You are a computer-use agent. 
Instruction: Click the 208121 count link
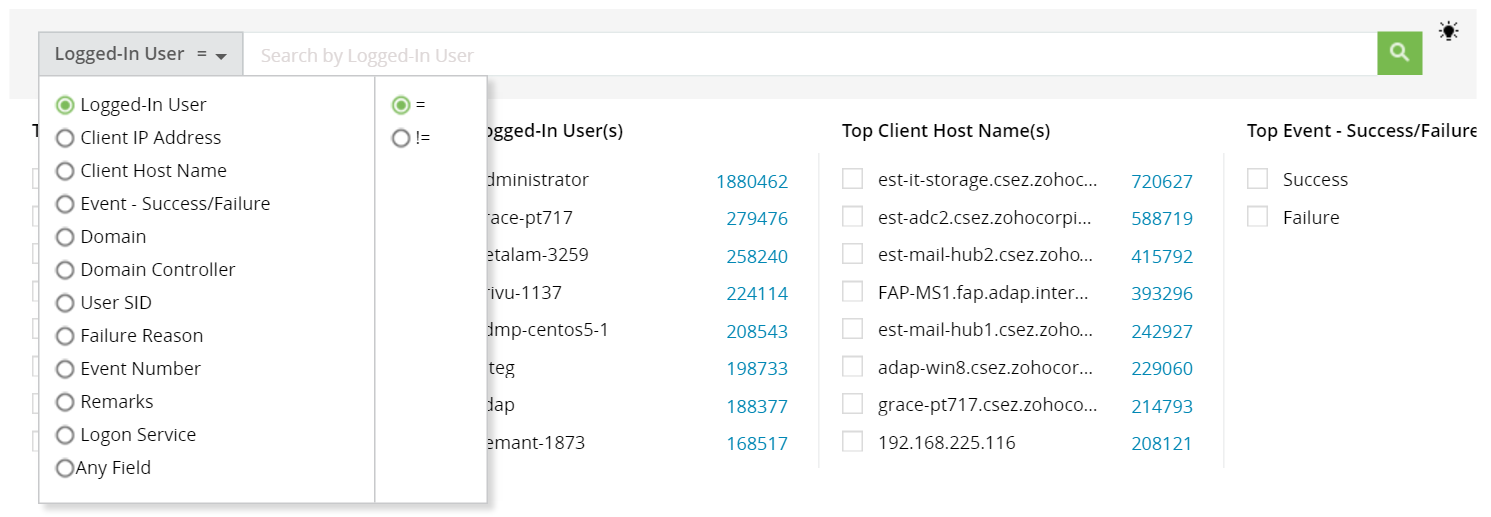1161,444
